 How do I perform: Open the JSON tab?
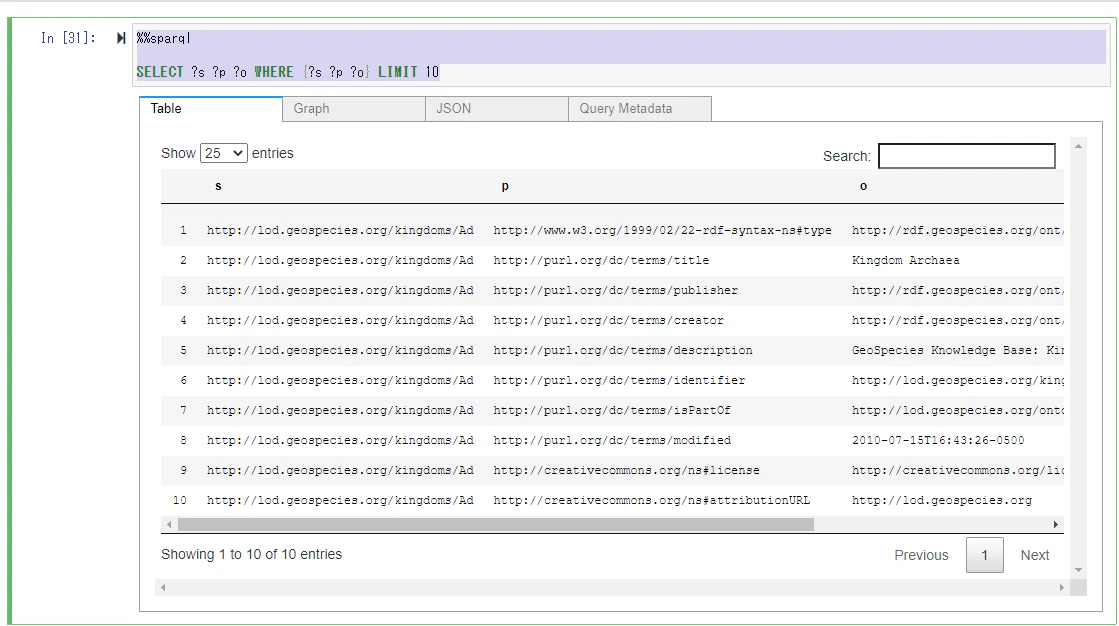[x=497, y=108]
